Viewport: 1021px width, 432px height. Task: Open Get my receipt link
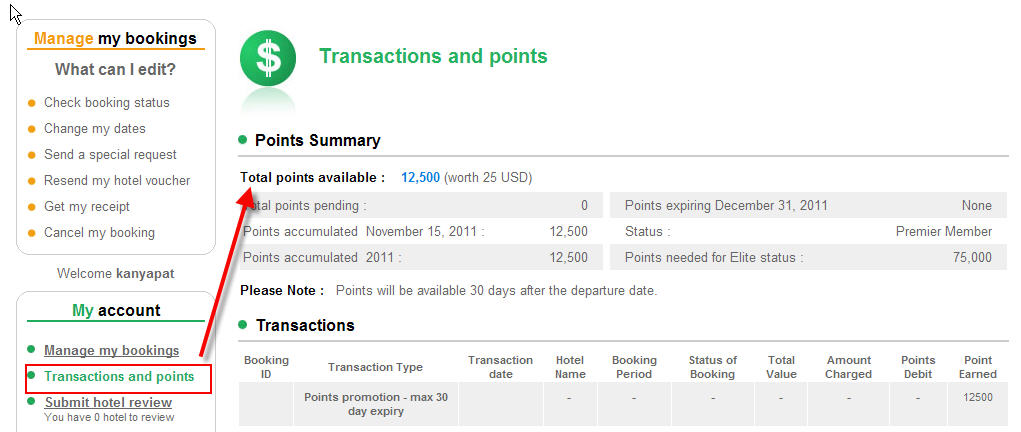(x=87, y=207)
